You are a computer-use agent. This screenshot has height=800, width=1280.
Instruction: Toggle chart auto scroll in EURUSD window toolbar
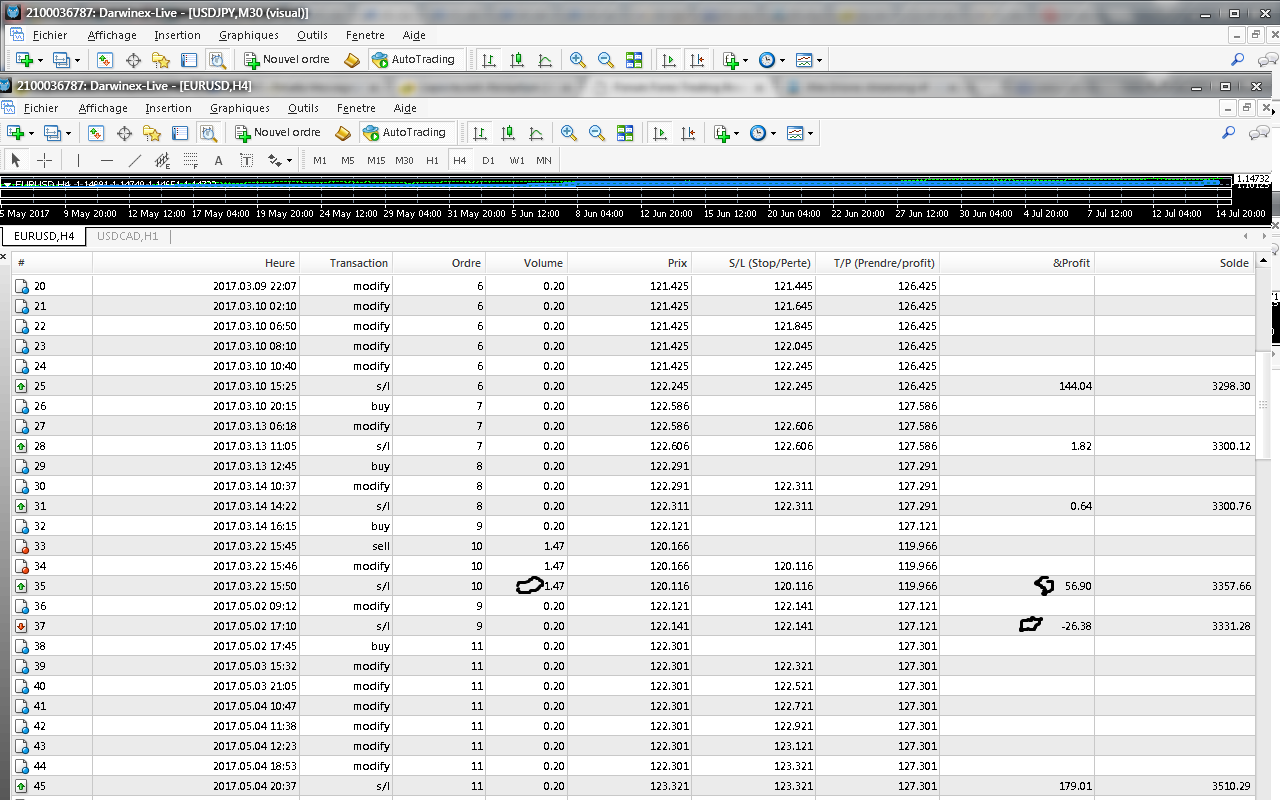tap(660, 133)
